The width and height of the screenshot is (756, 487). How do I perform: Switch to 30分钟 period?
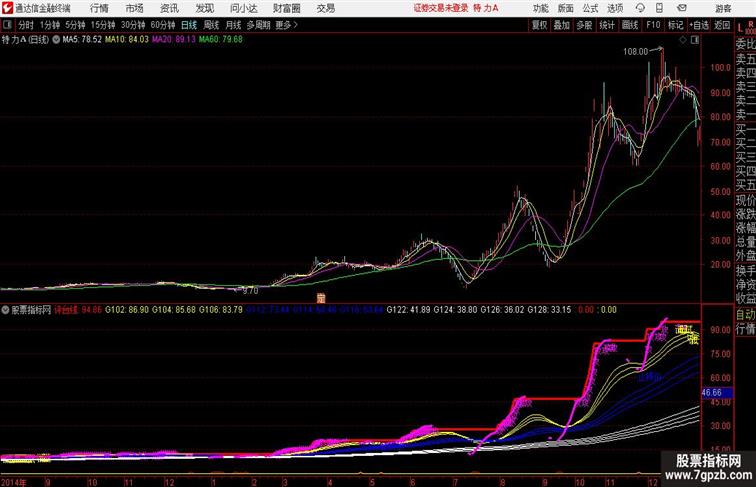[x=133, y=25]
